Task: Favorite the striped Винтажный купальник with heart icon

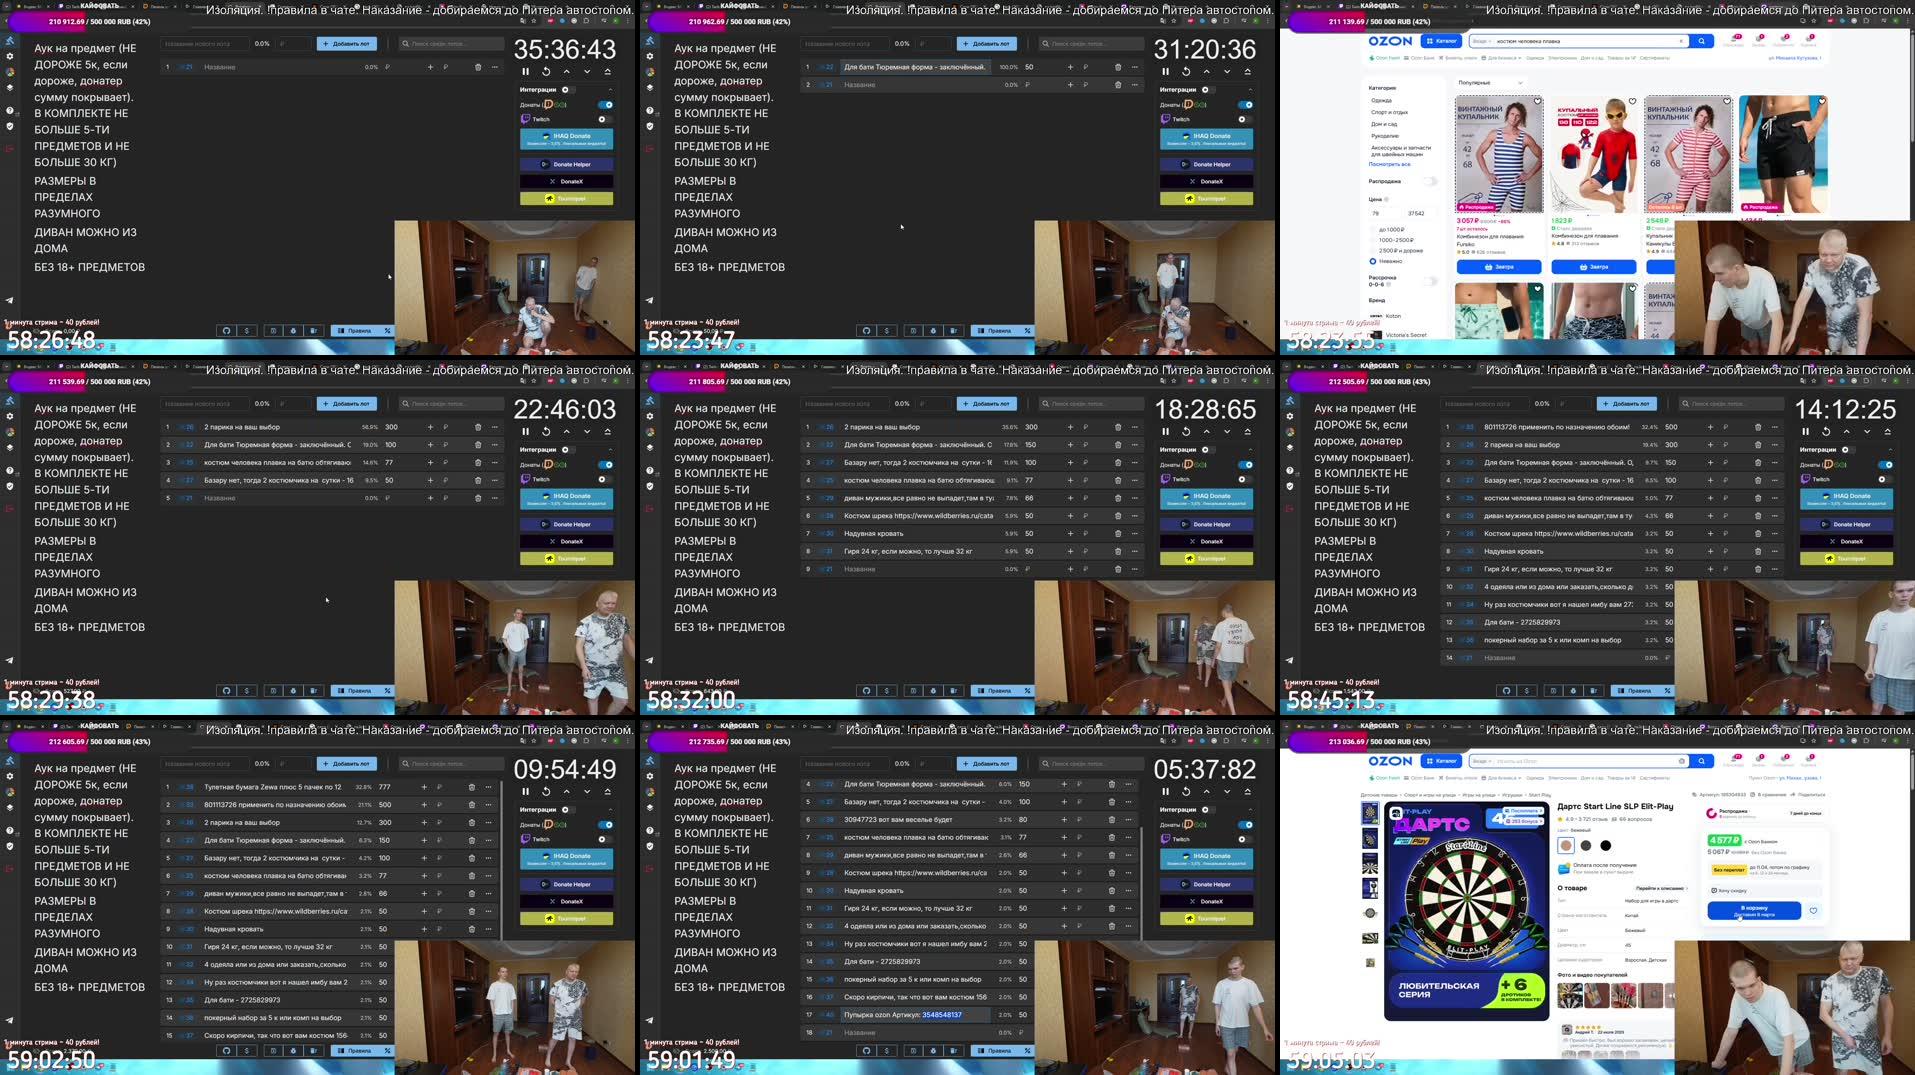Action: pos(1538,100)
